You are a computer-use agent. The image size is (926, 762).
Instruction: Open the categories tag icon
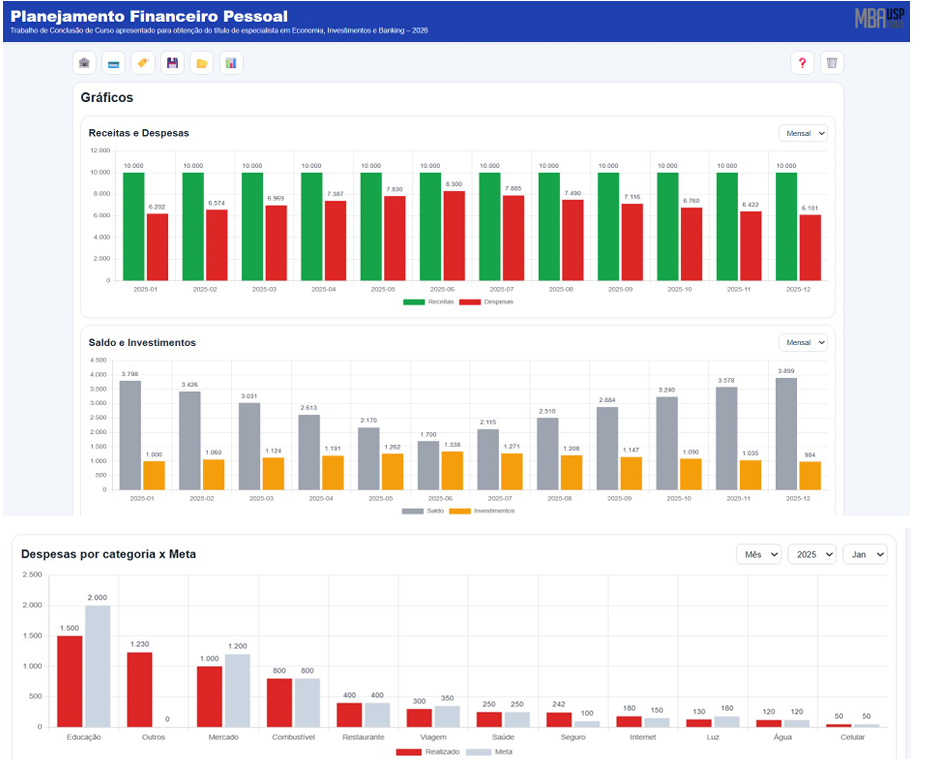pyautogui.click(x=143, y=63)
